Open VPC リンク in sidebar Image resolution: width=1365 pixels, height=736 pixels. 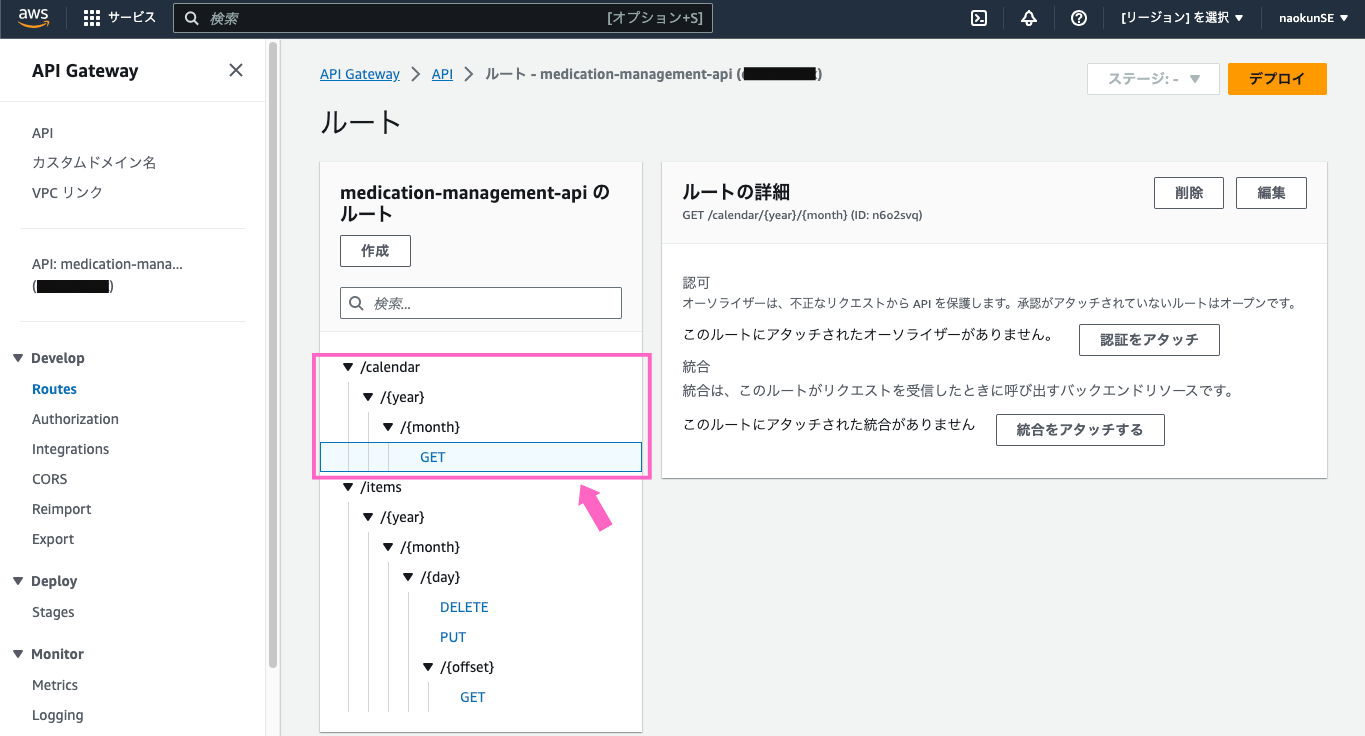pyautogui.click(x=67, y=192)
